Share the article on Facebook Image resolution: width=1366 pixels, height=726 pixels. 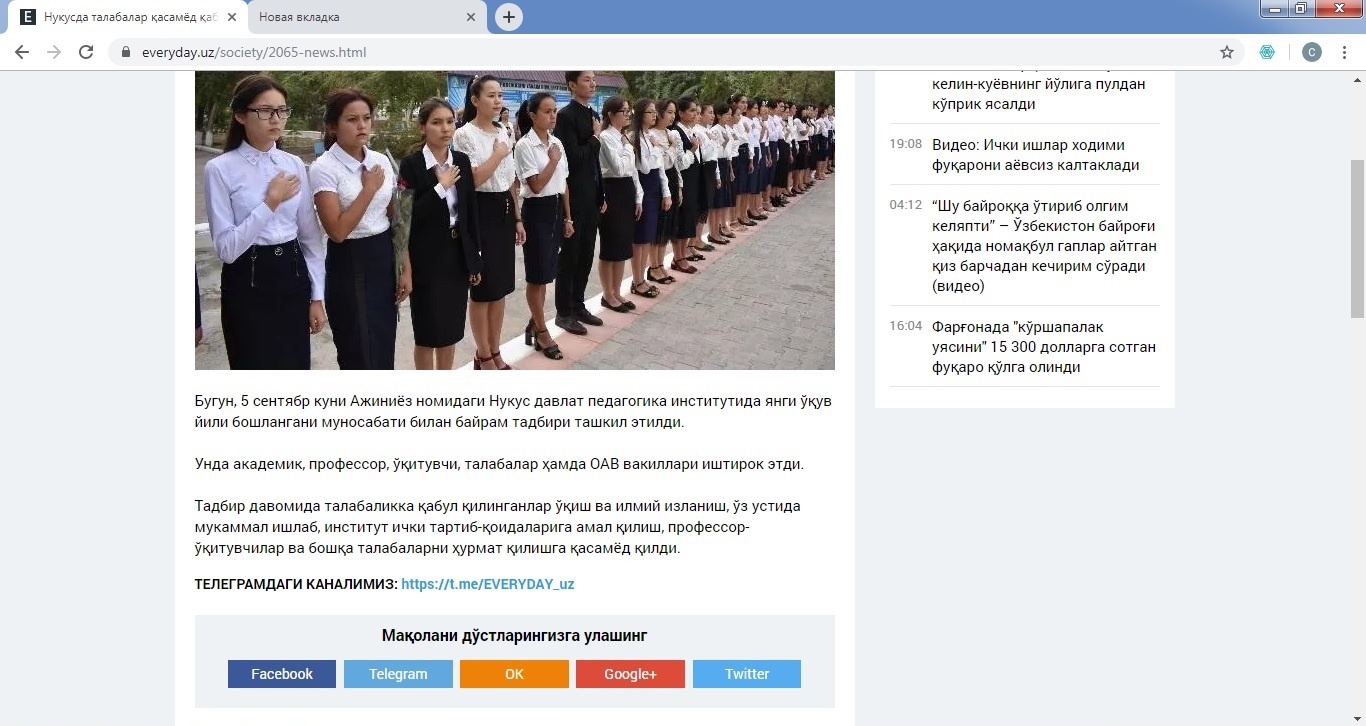click(x=282, y=674)
